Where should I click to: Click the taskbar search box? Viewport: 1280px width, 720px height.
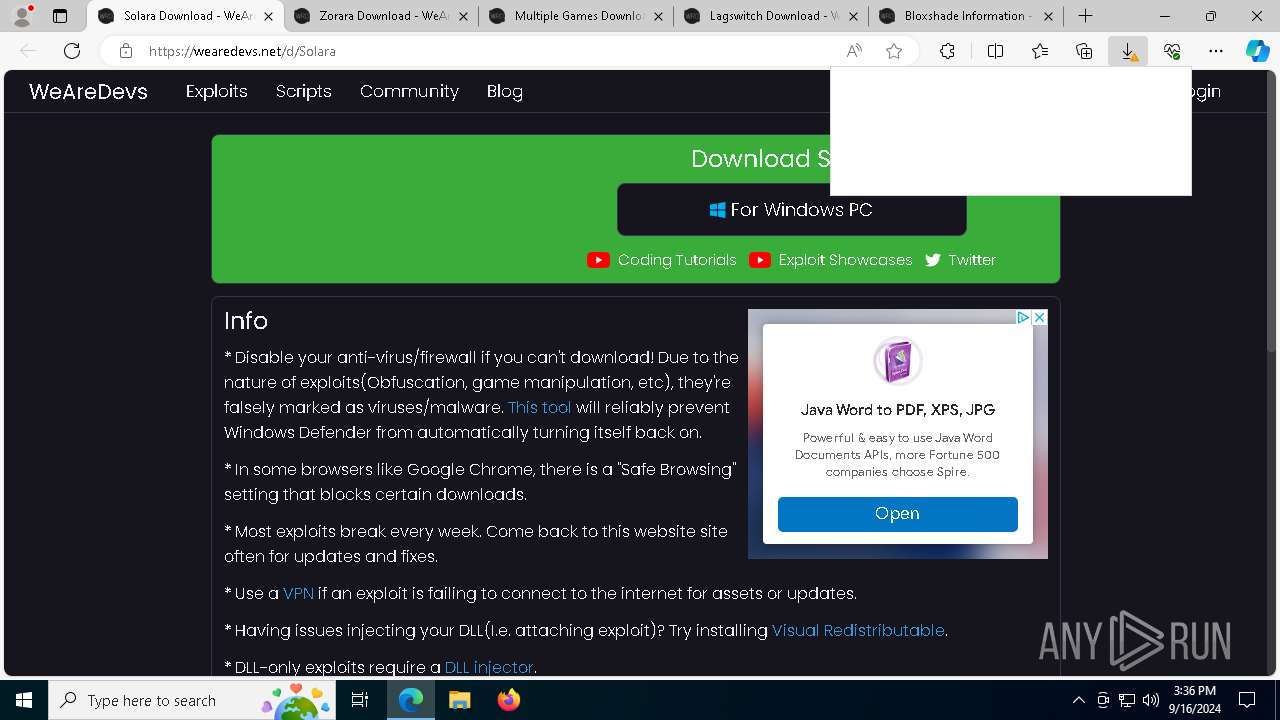193,700
